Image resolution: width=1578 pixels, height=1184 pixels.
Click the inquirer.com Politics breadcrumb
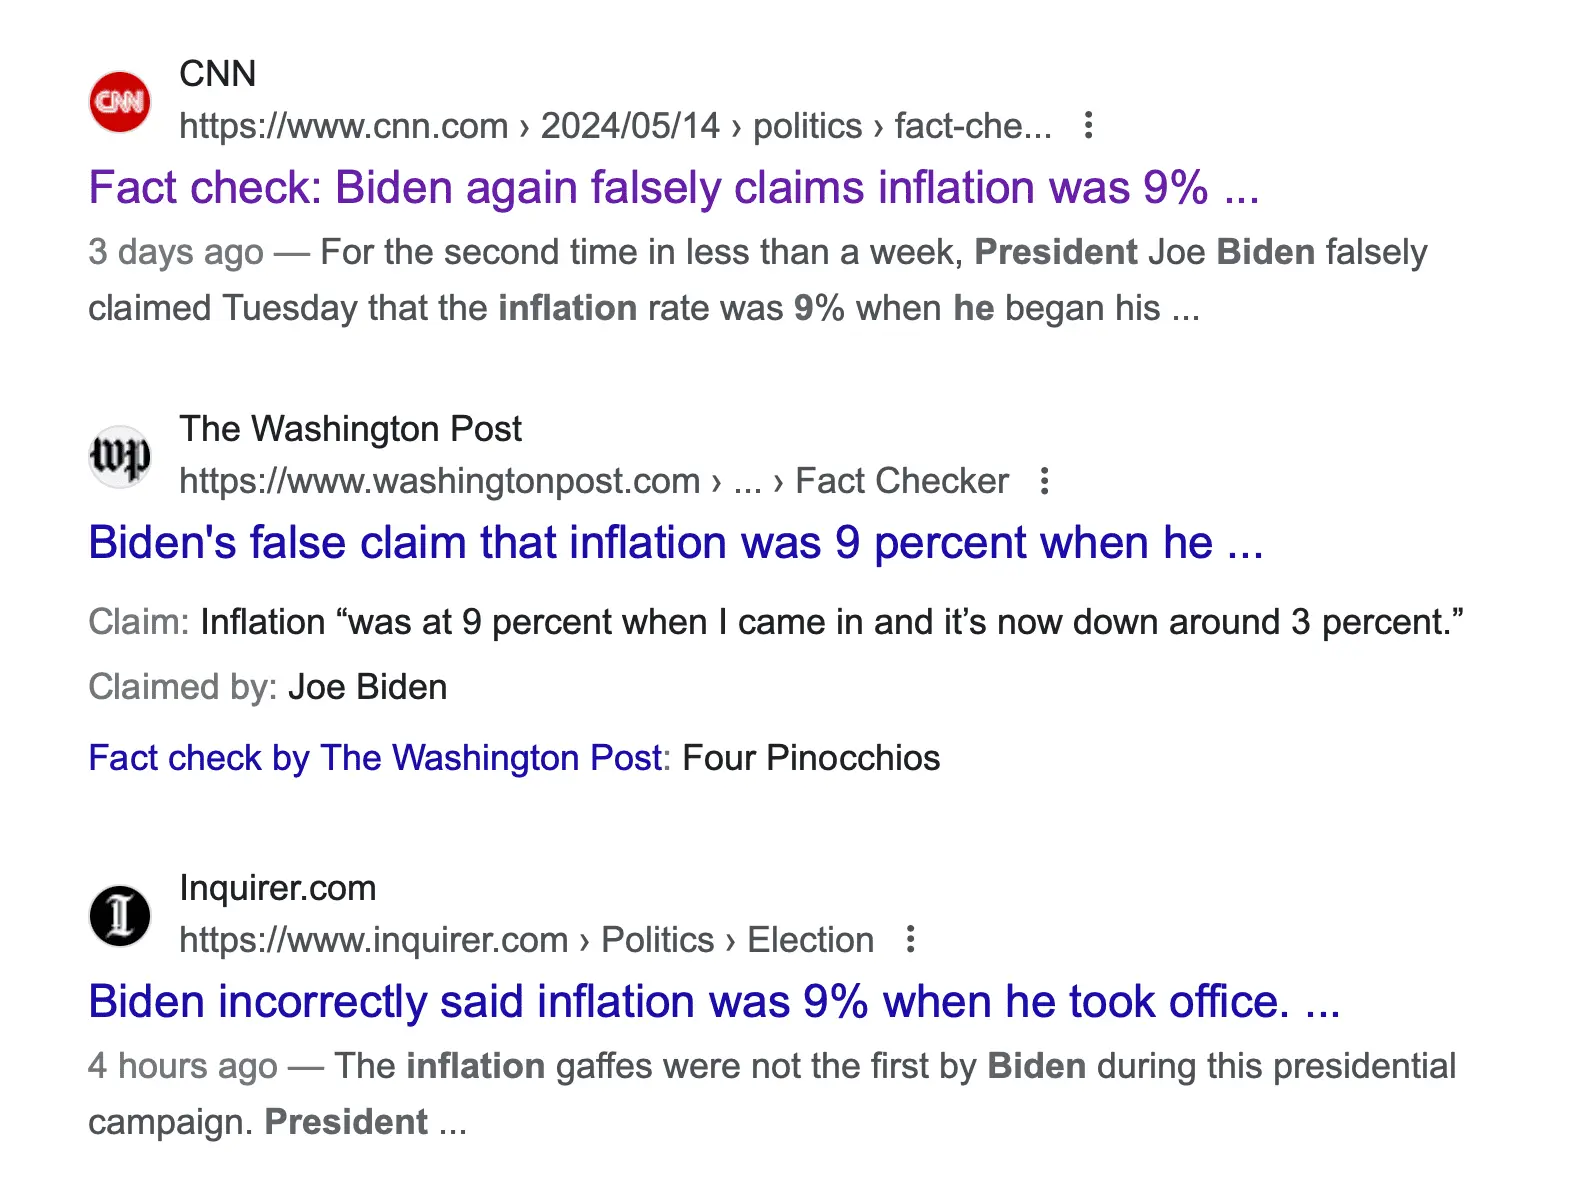coord(657,940)
